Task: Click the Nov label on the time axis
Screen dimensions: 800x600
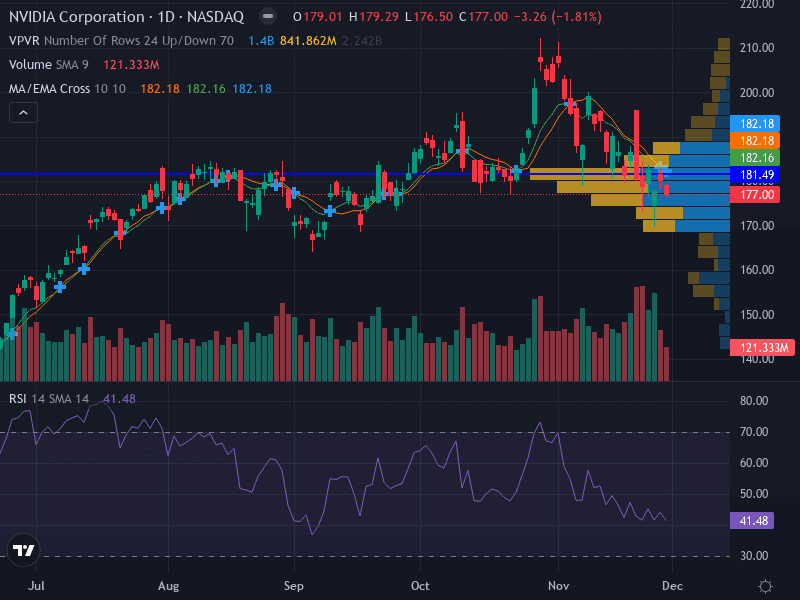Action: pyautogui.click(x=559, y=586)
